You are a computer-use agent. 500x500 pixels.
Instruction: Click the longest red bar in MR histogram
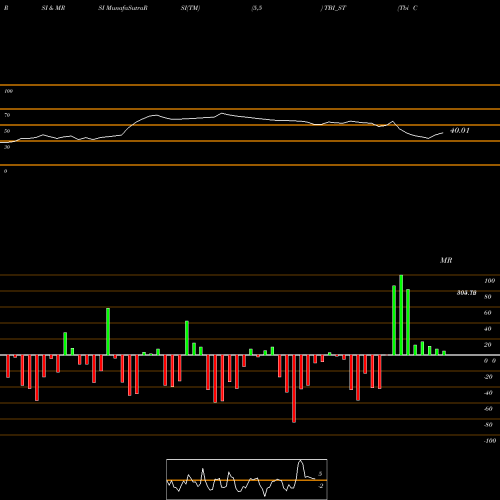tap(294, 389)
